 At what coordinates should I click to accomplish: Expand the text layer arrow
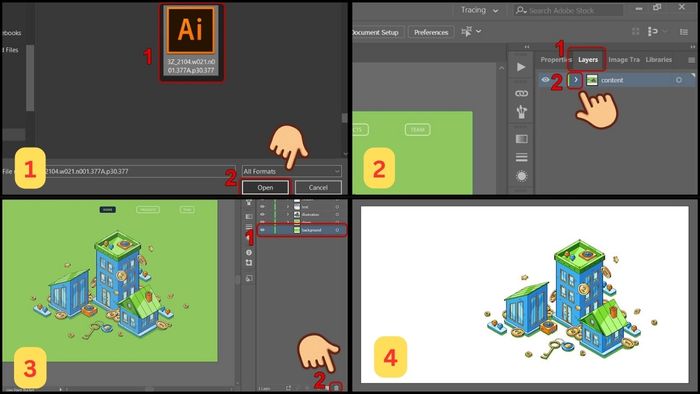(x=288, y=207)
